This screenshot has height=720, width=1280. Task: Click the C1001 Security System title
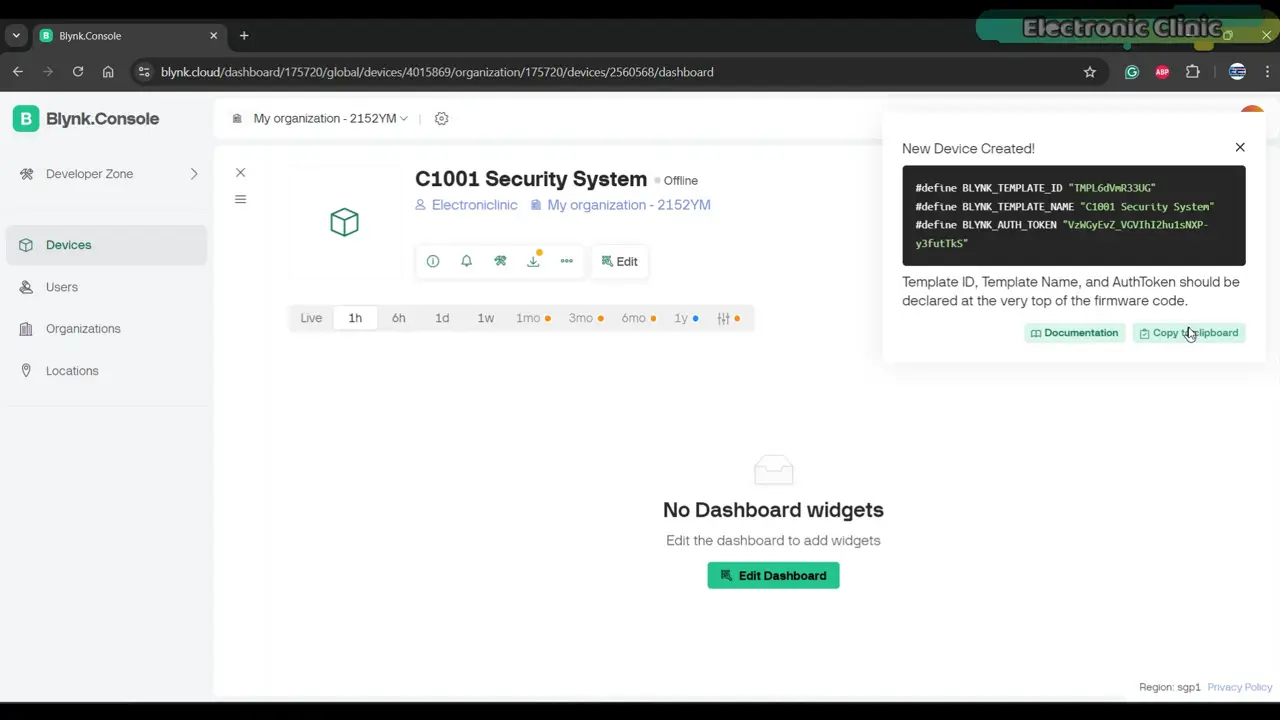pyautogui.click(x=531, y=179)
